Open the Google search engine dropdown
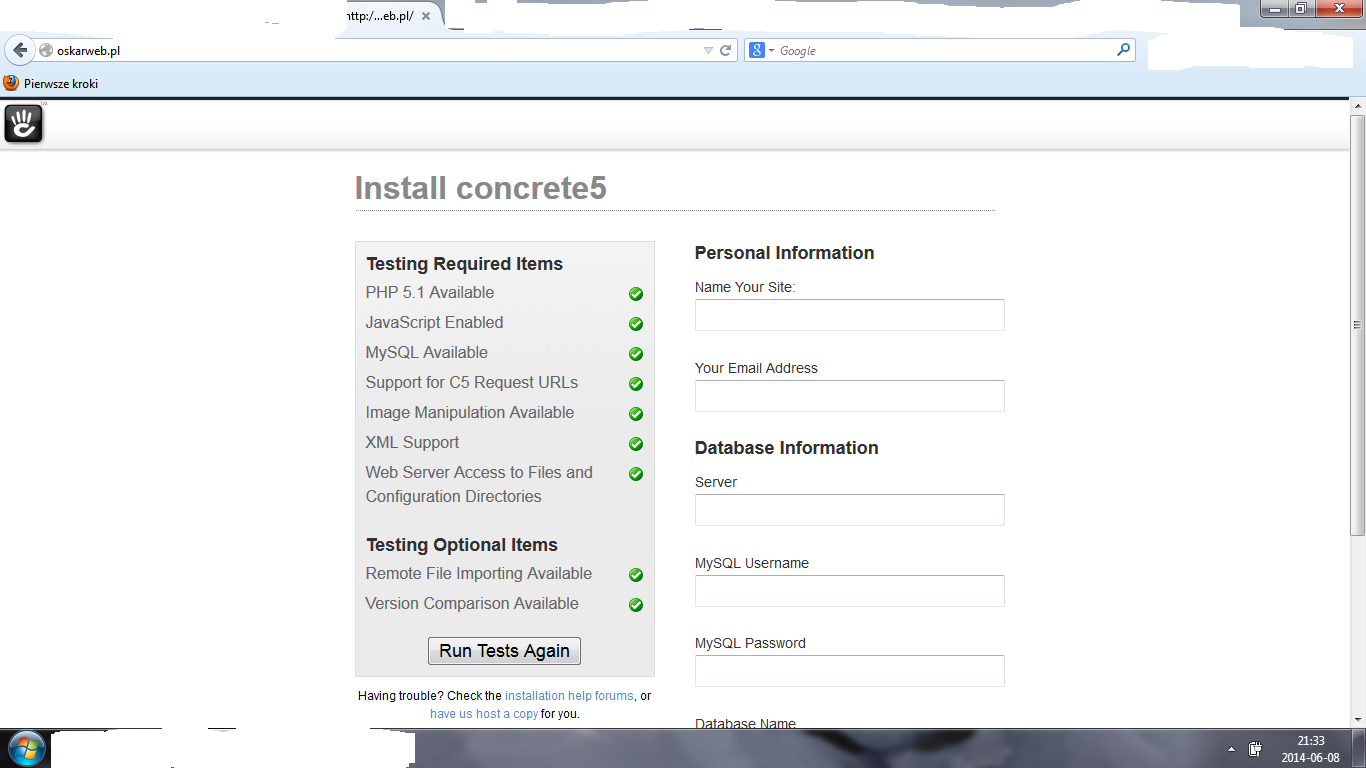Screen dimensions: 1366x768 point(762,50)
